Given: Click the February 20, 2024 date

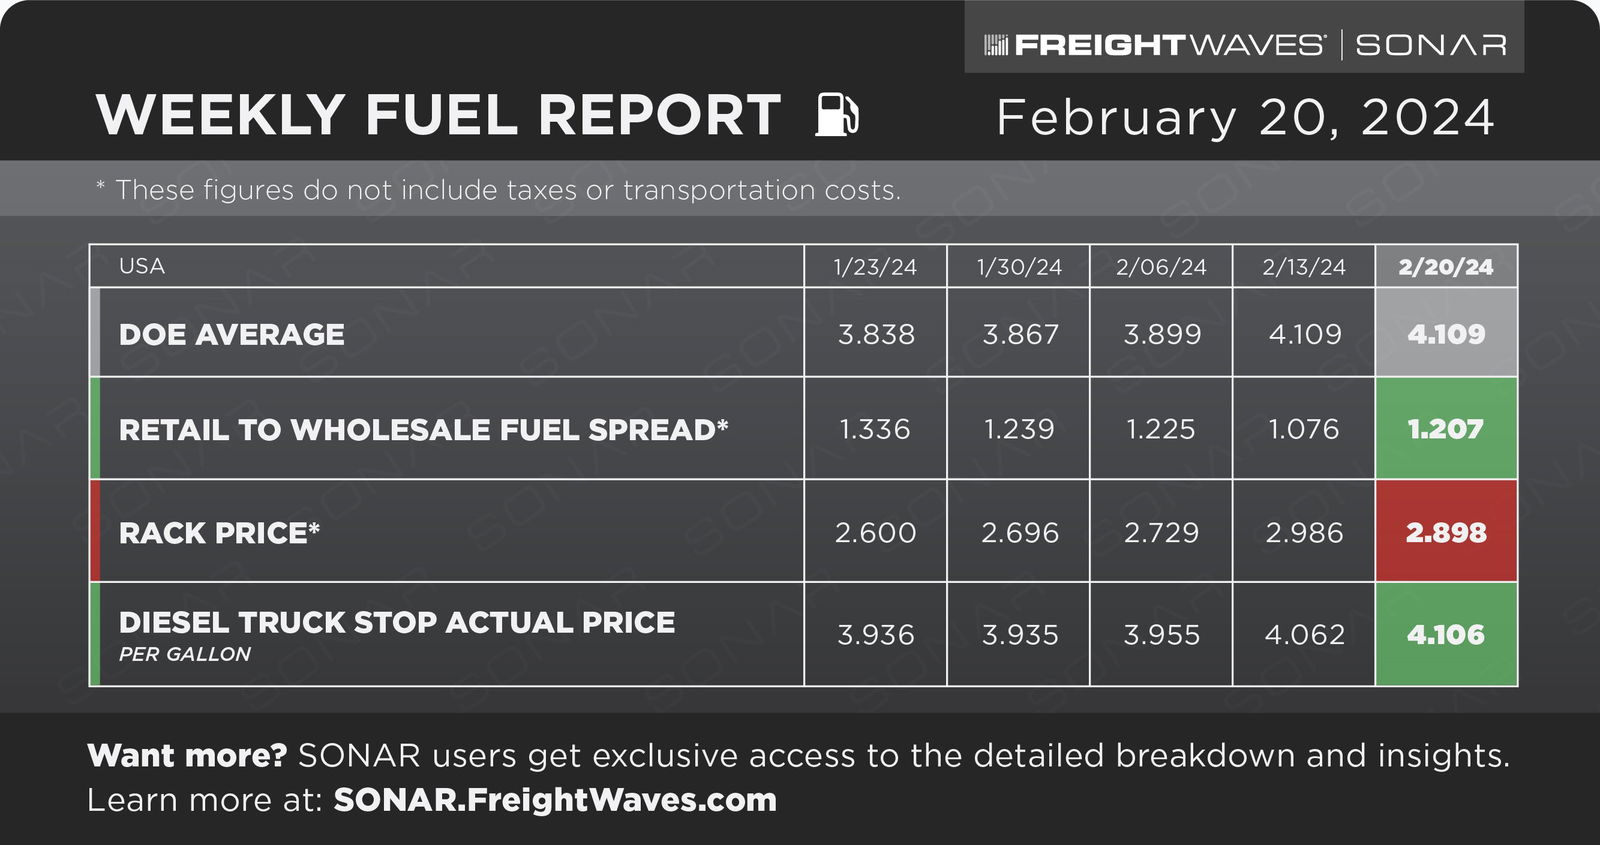Looking at the screenshot, I should tap(1246, 117).
